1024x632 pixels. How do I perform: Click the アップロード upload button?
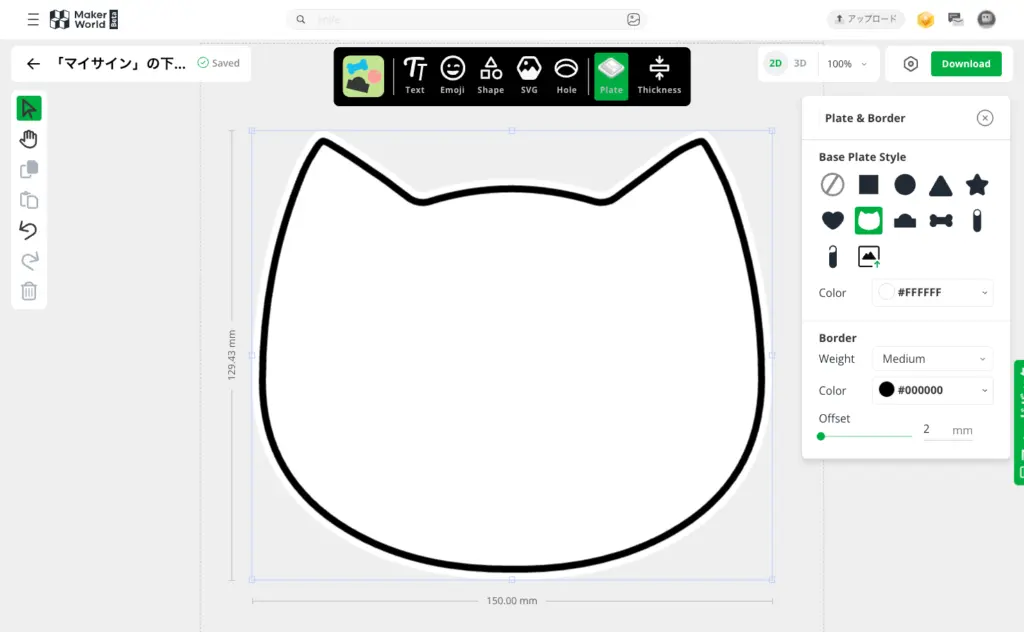pos(866,19)
